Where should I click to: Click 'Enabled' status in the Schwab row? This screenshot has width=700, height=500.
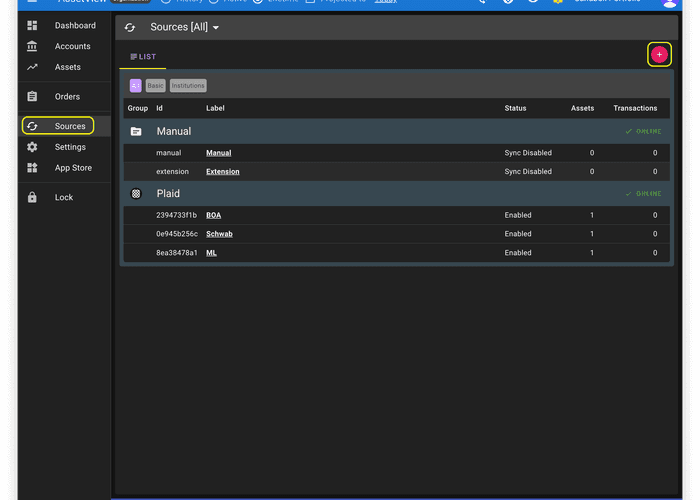[x=518, y=234]
